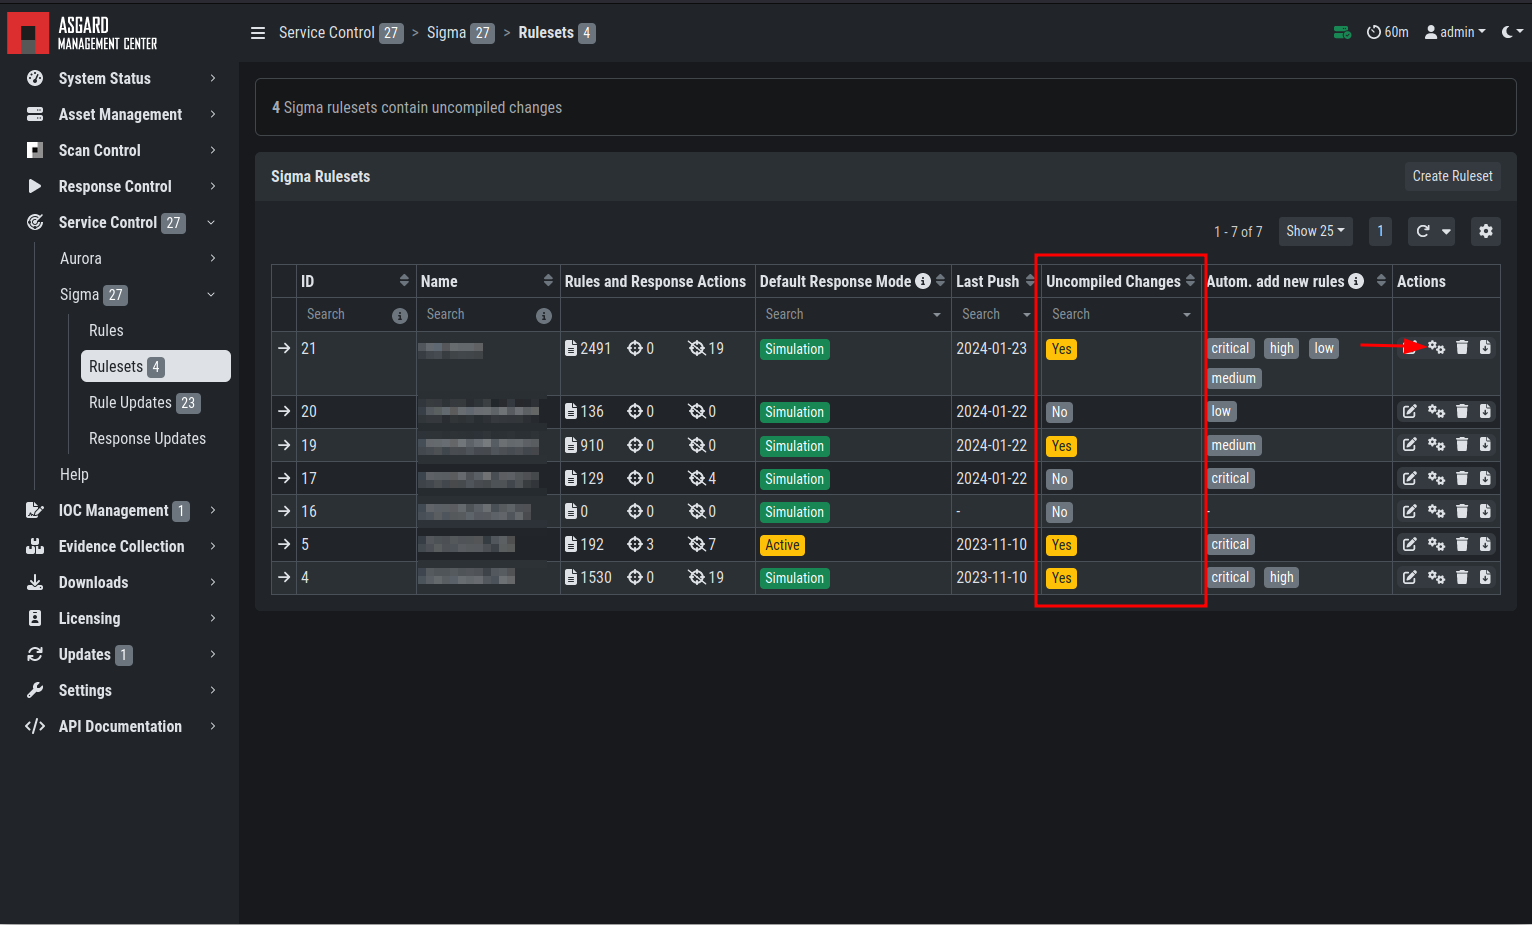
Task: Click the Create Ruleset button
Action: coord(1452,176)
